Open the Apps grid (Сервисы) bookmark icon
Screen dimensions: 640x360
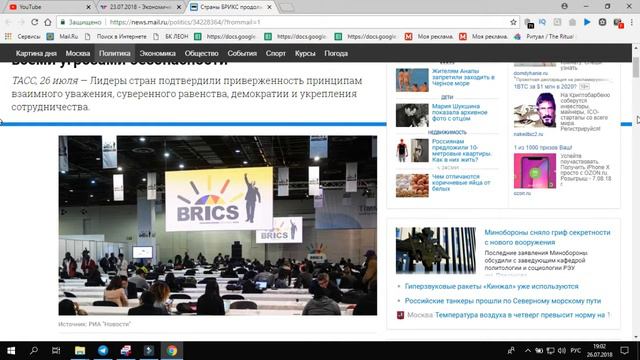click(x=8, y=36)
